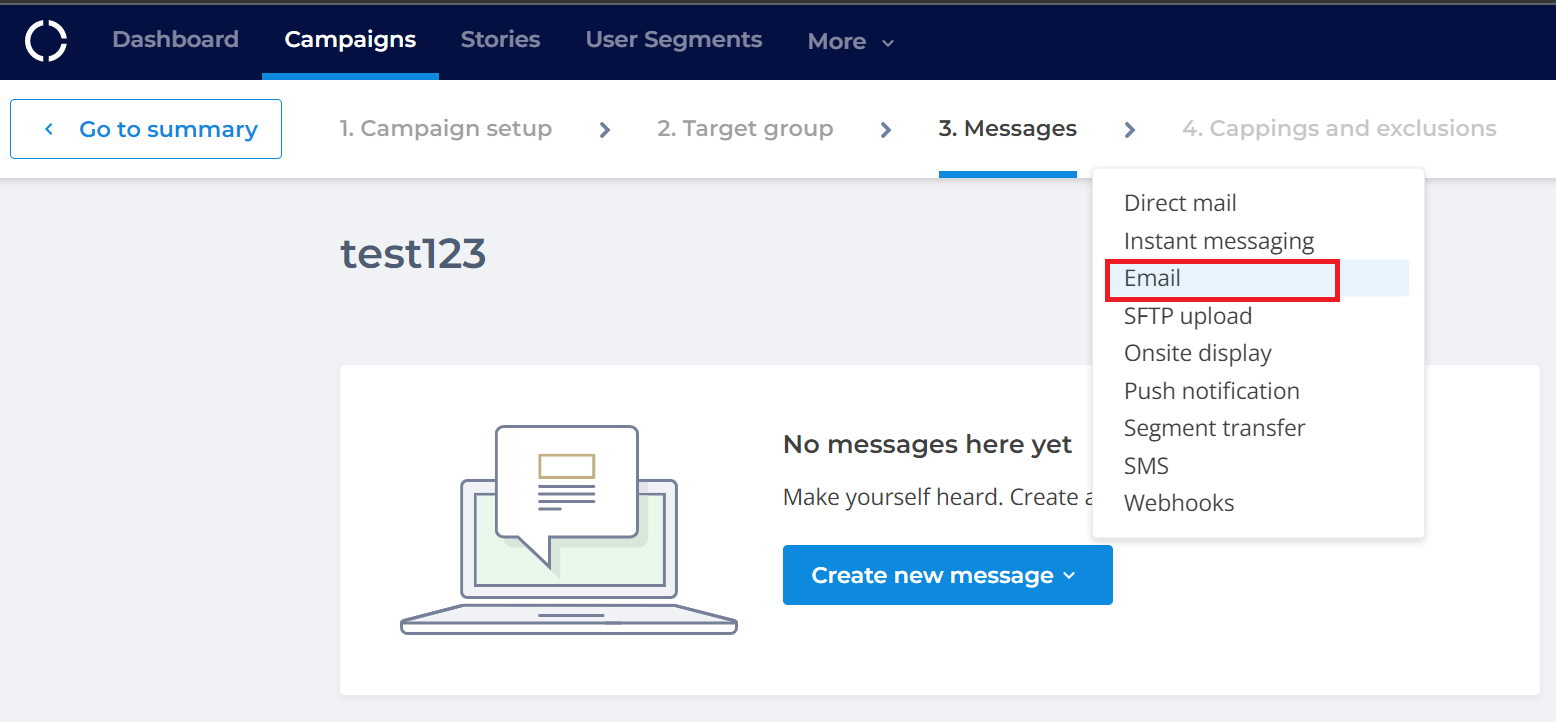The height and width of the screenshot is (722, 1556).
Task: Switch to the Campaigns tab
Action: tap(350, 40)
